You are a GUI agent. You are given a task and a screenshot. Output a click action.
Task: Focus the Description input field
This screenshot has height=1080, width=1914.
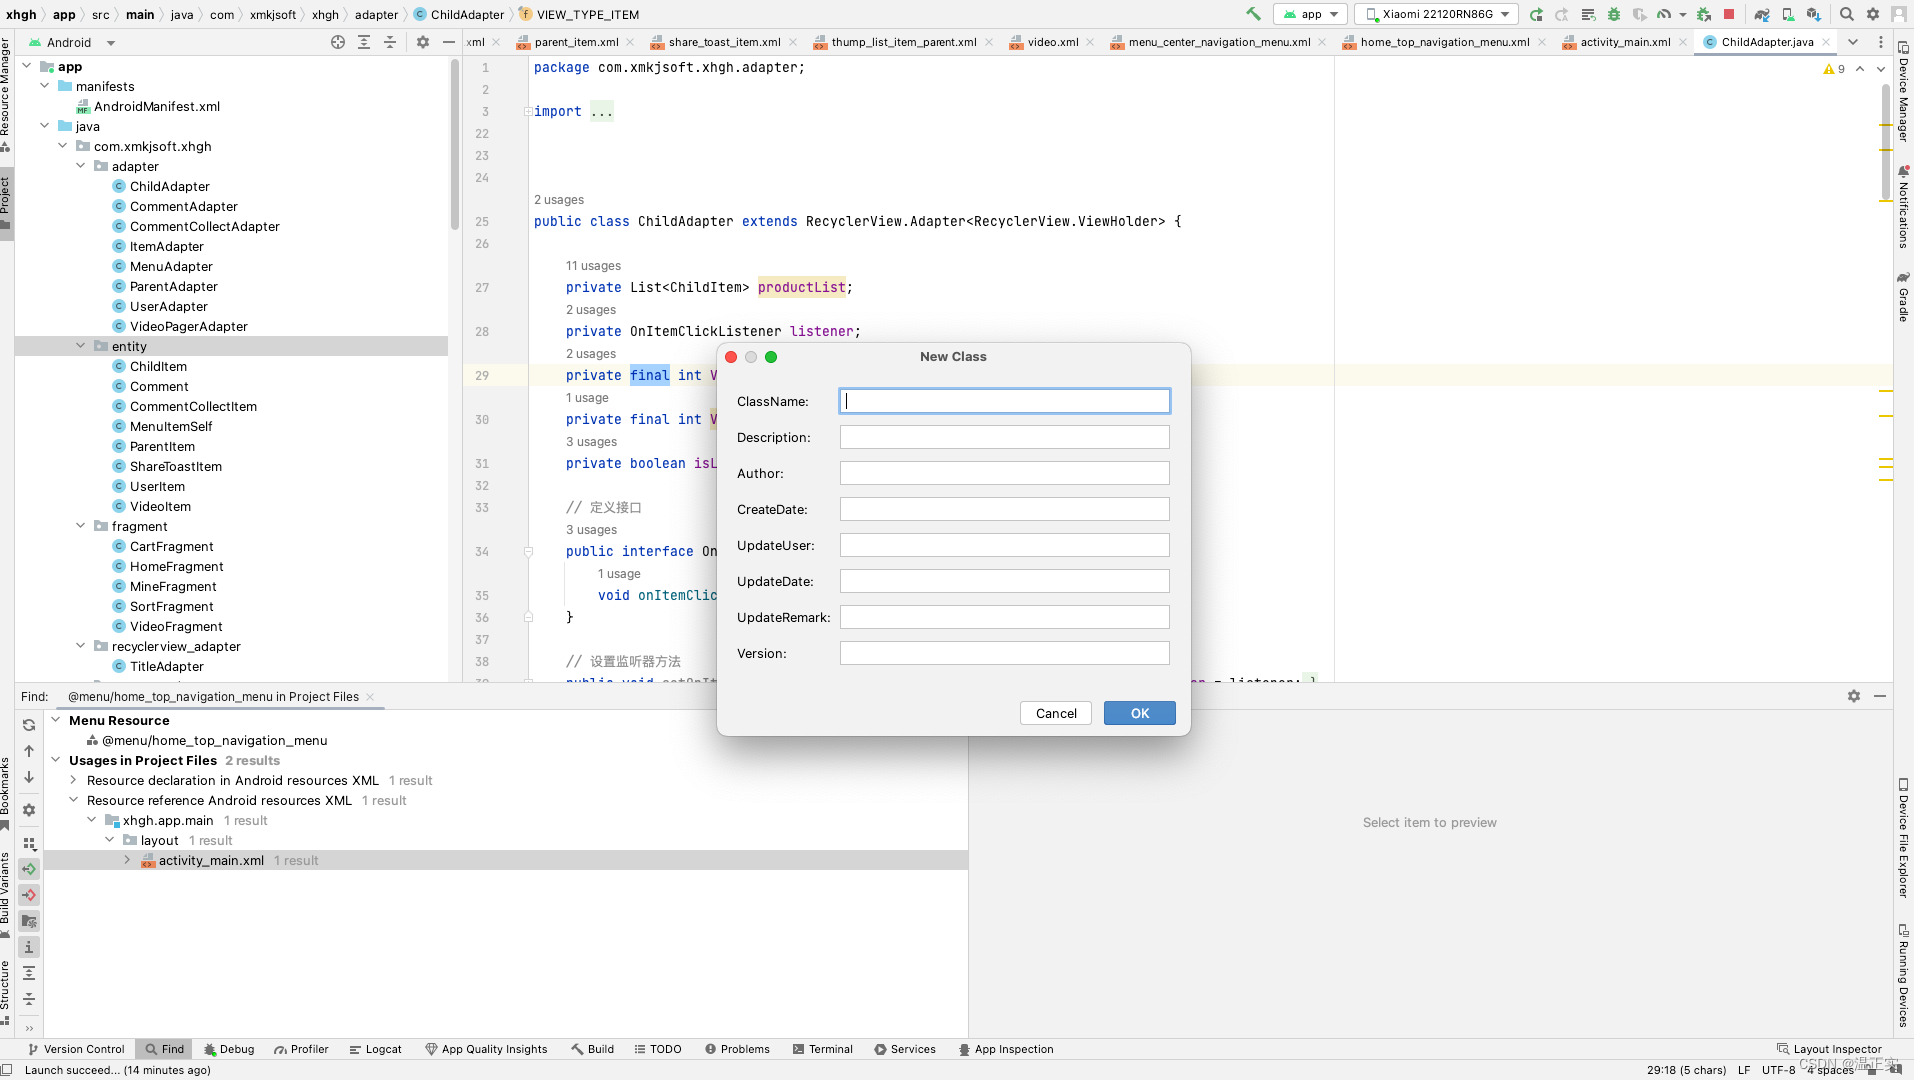tap(1004, 437)
